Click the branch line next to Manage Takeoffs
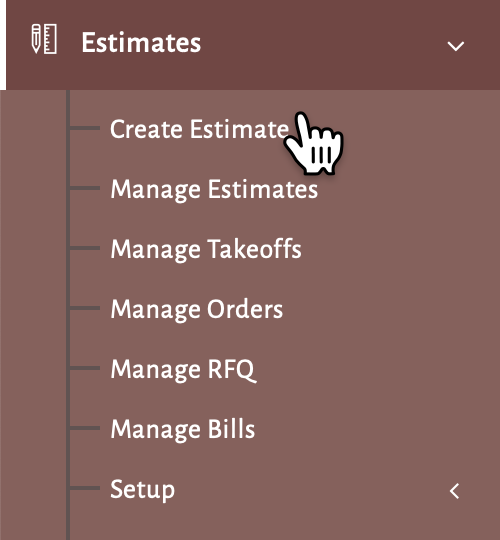The height and width of the screenshot is (540, 500). click(x=85, y=248)
